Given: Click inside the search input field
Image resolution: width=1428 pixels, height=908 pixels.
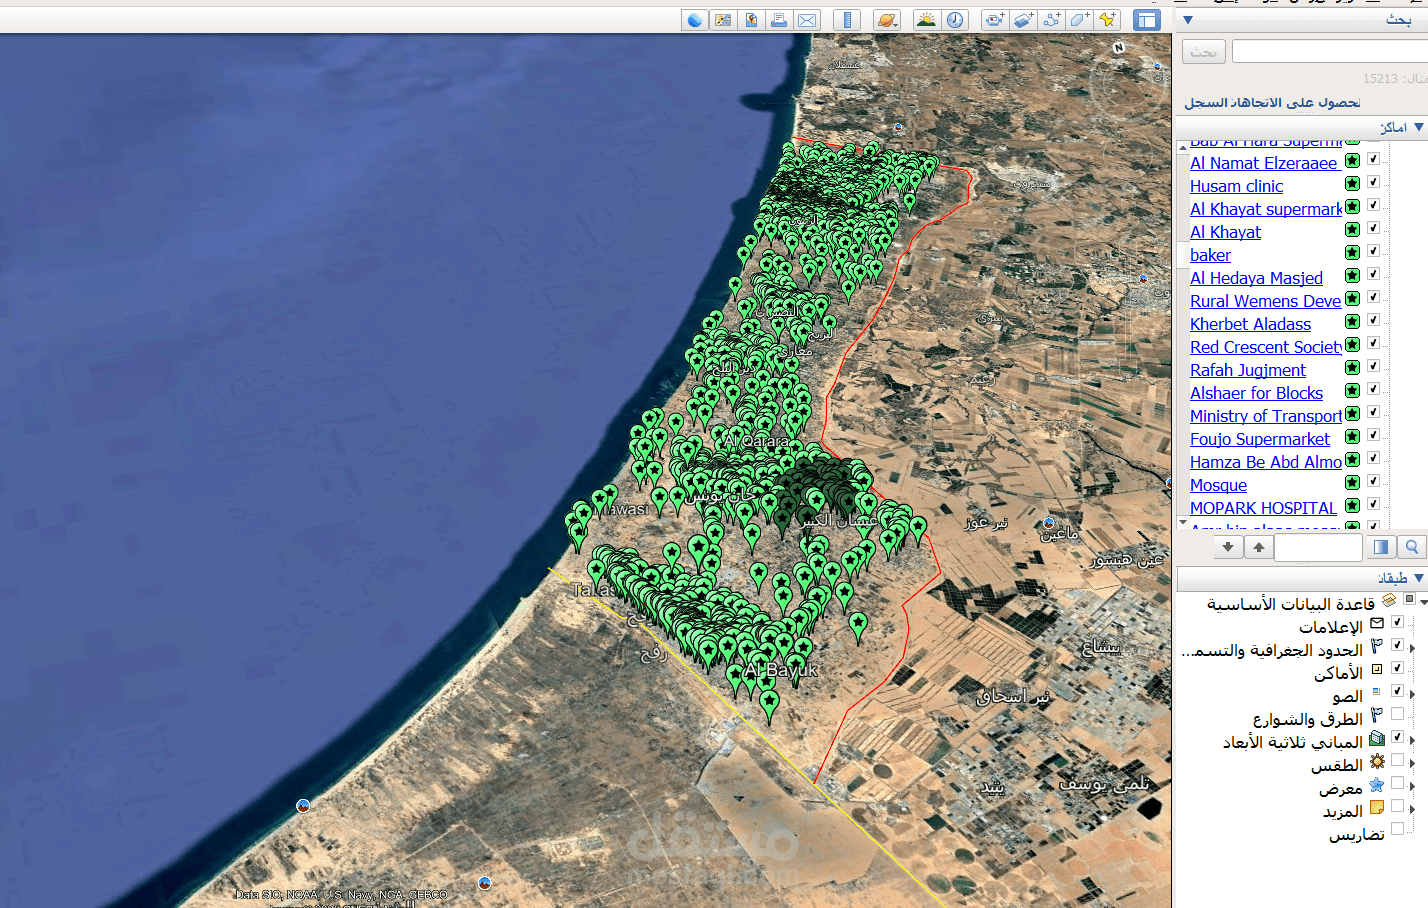Looking at the screenshot, I should pyautogui.click(x=1330, y=51).
